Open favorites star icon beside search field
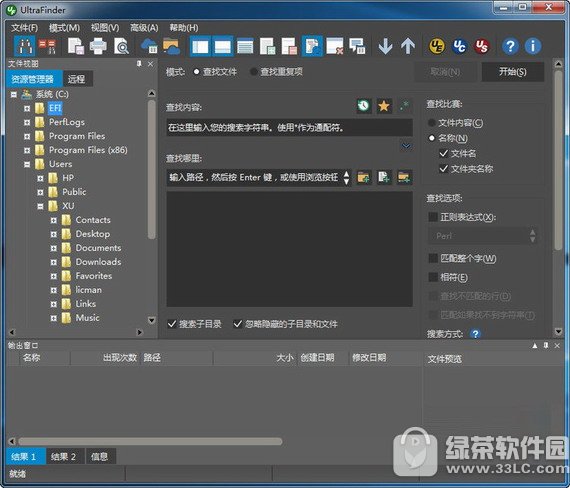 pos(384,106)
